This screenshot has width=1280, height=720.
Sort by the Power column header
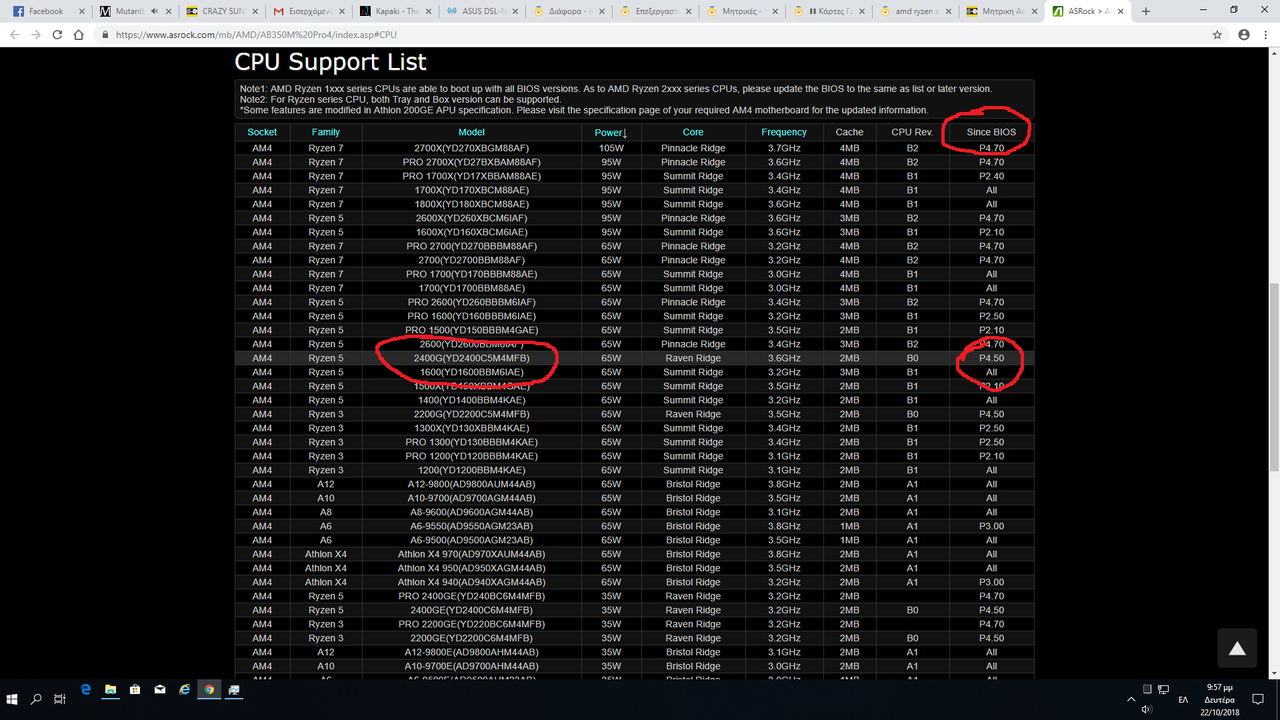[610, 132]
